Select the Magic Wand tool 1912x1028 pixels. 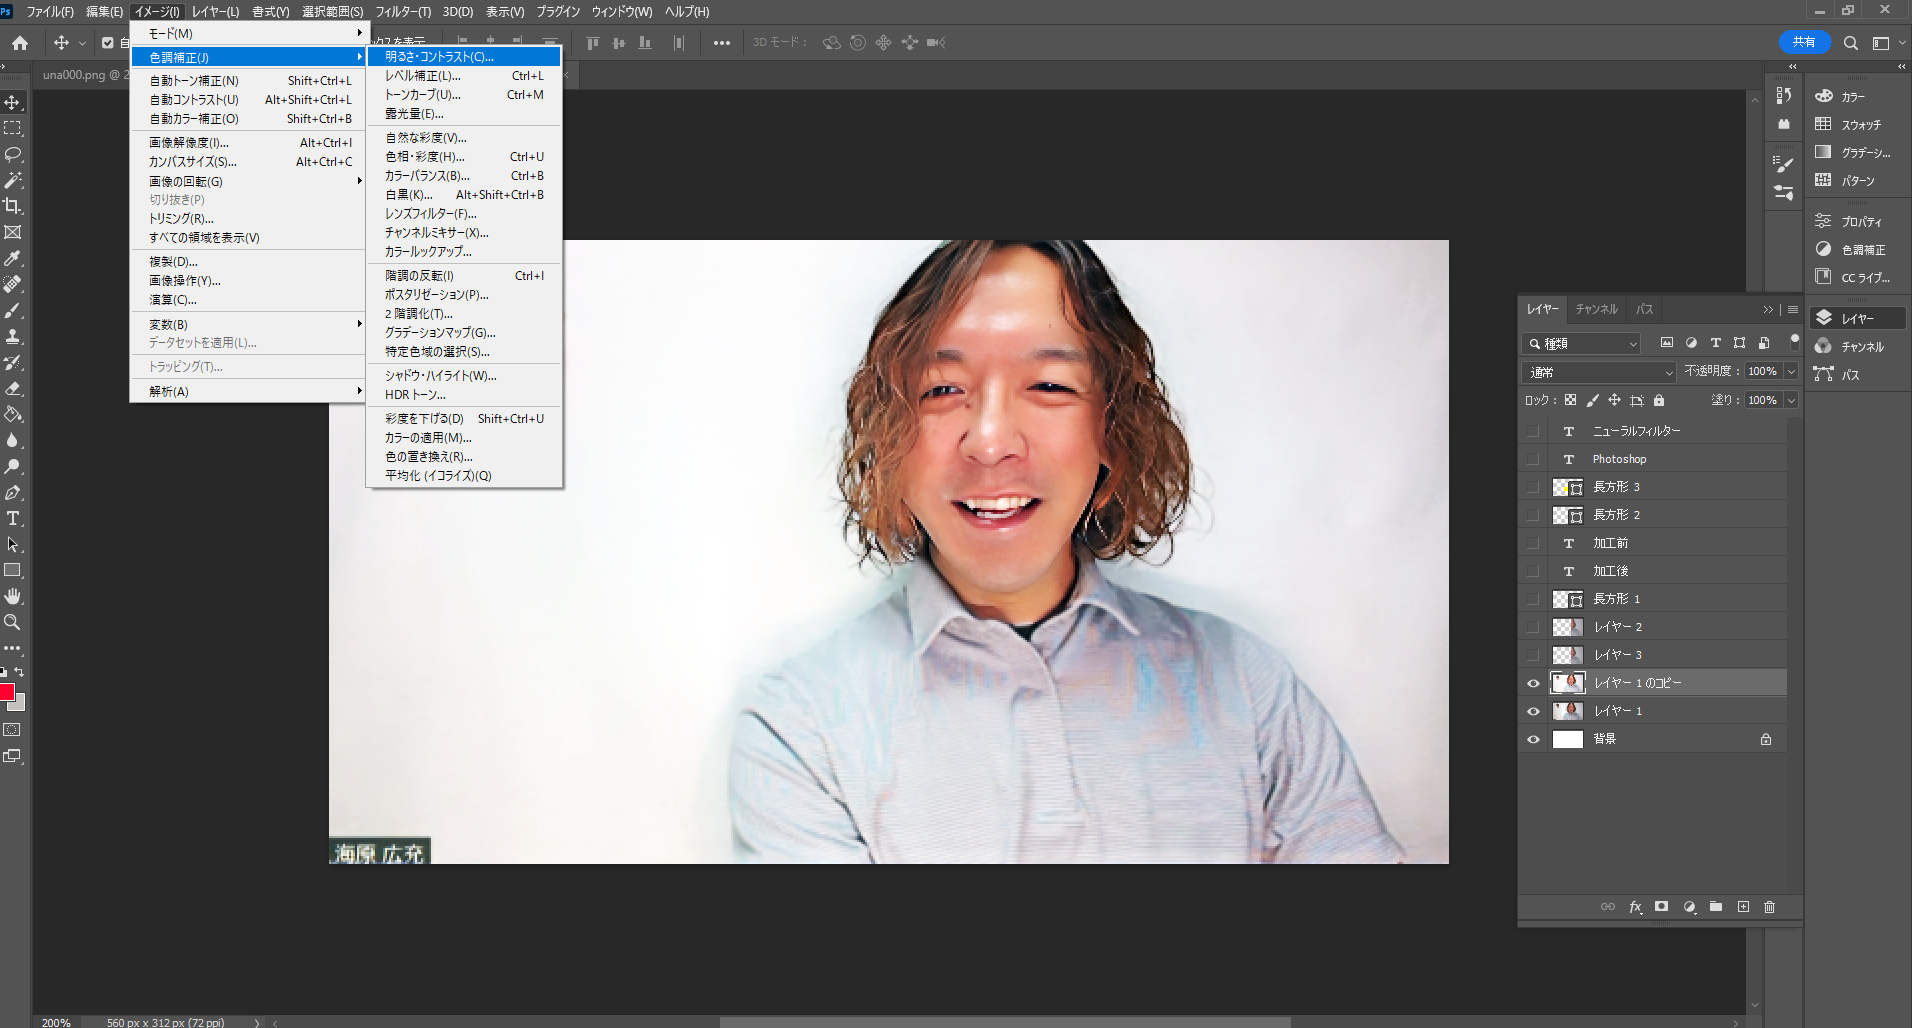pos(13,180)
